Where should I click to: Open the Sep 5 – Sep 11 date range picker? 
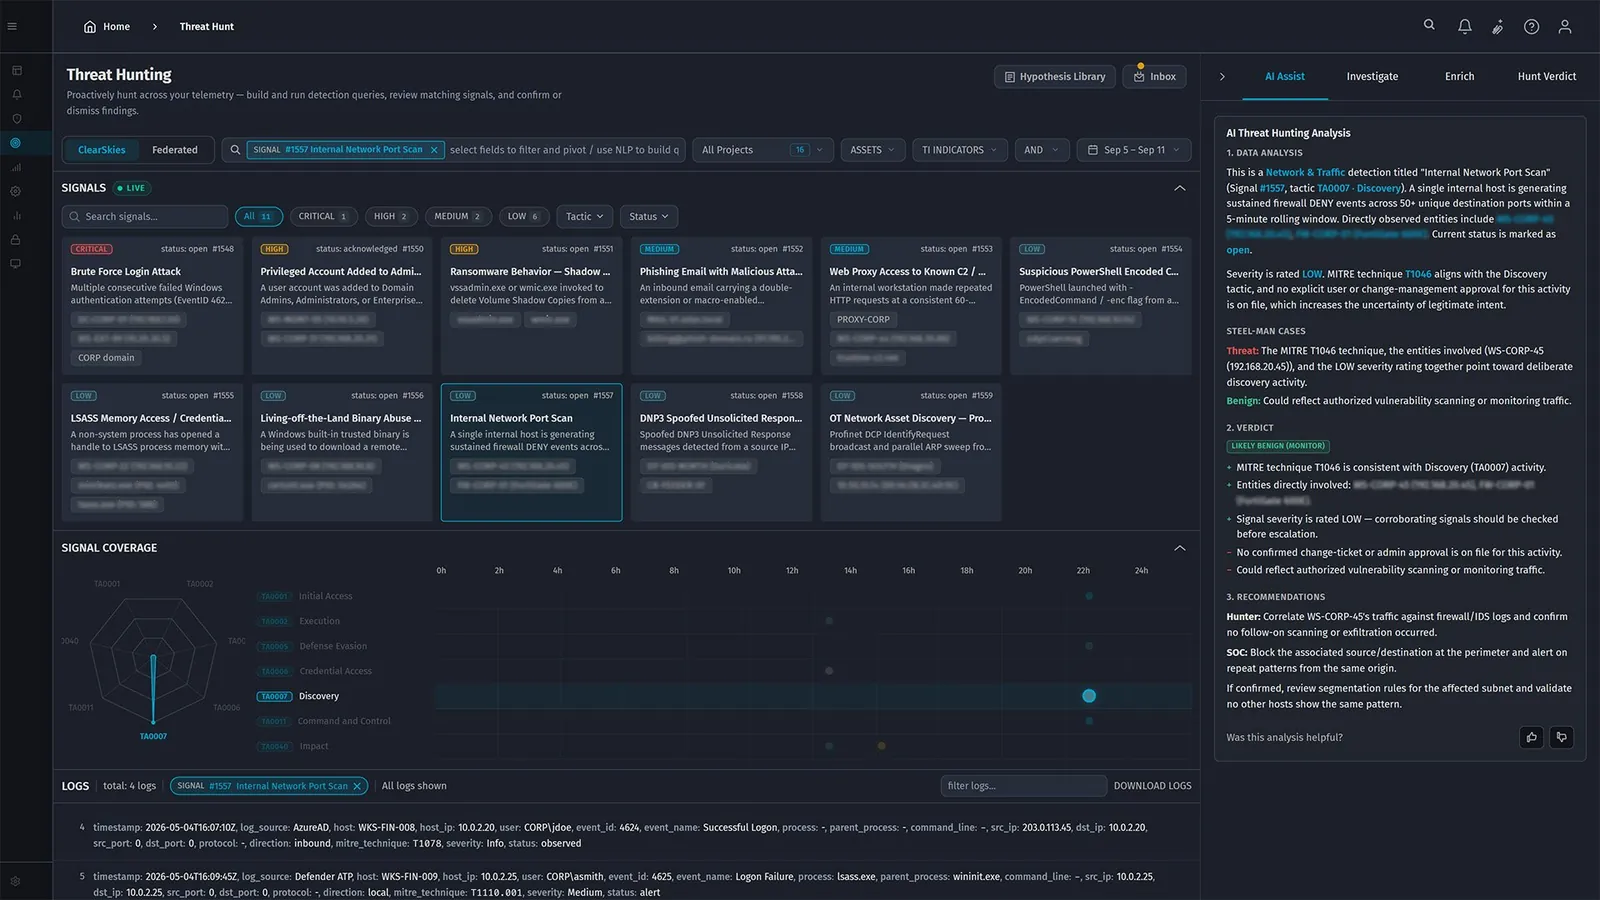point(1134,150)
